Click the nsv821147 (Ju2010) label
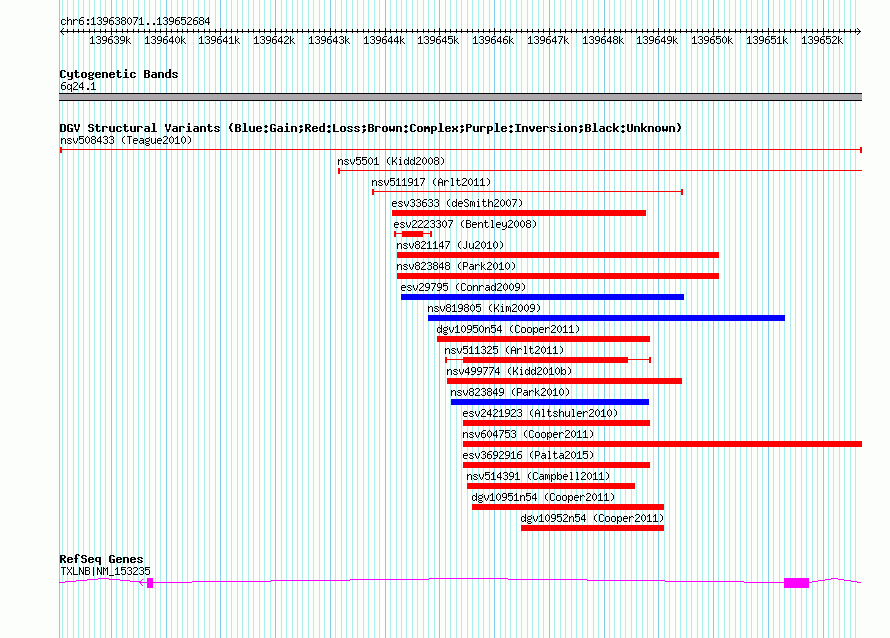This screenshot has width=890, height=638. pyautogui.click(x=450, y=245)
